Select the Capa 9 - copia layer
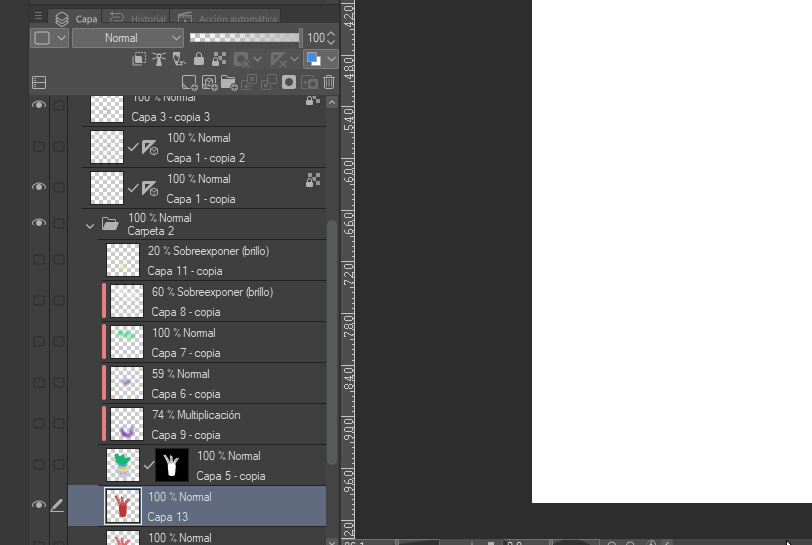This screenshot has width=812, height=545. 214,424
